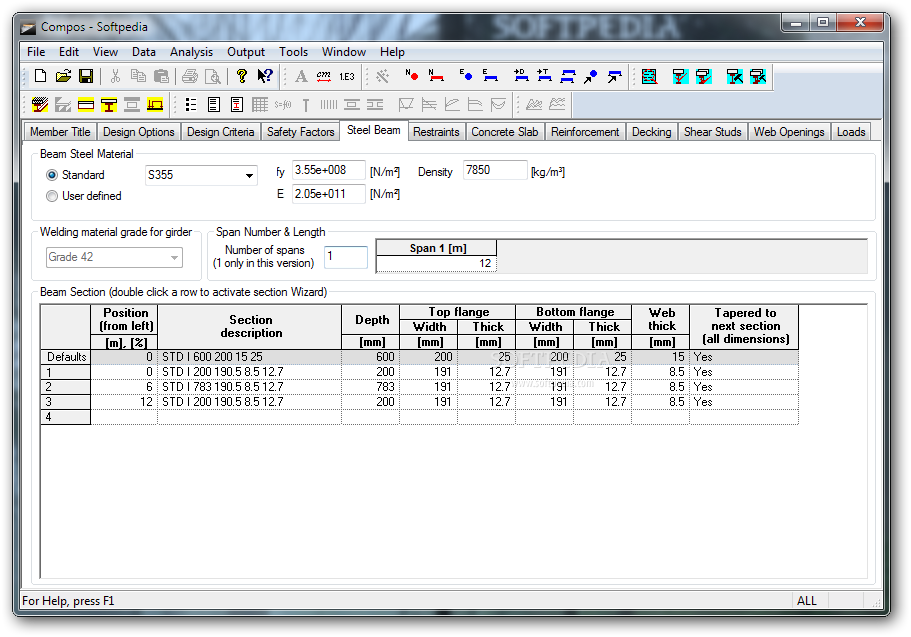911x637 pixels.
Task: Click the '+T' blue beam icon
Action: (544, 75)
